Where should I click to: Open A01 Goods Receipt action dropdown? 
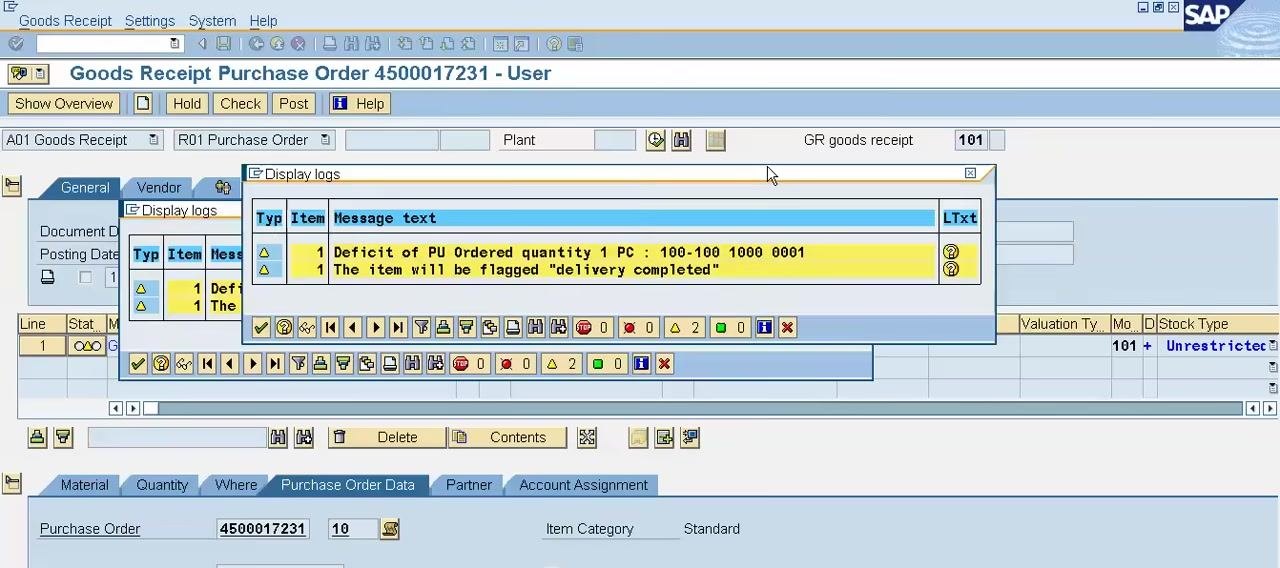tap(153, 140)
